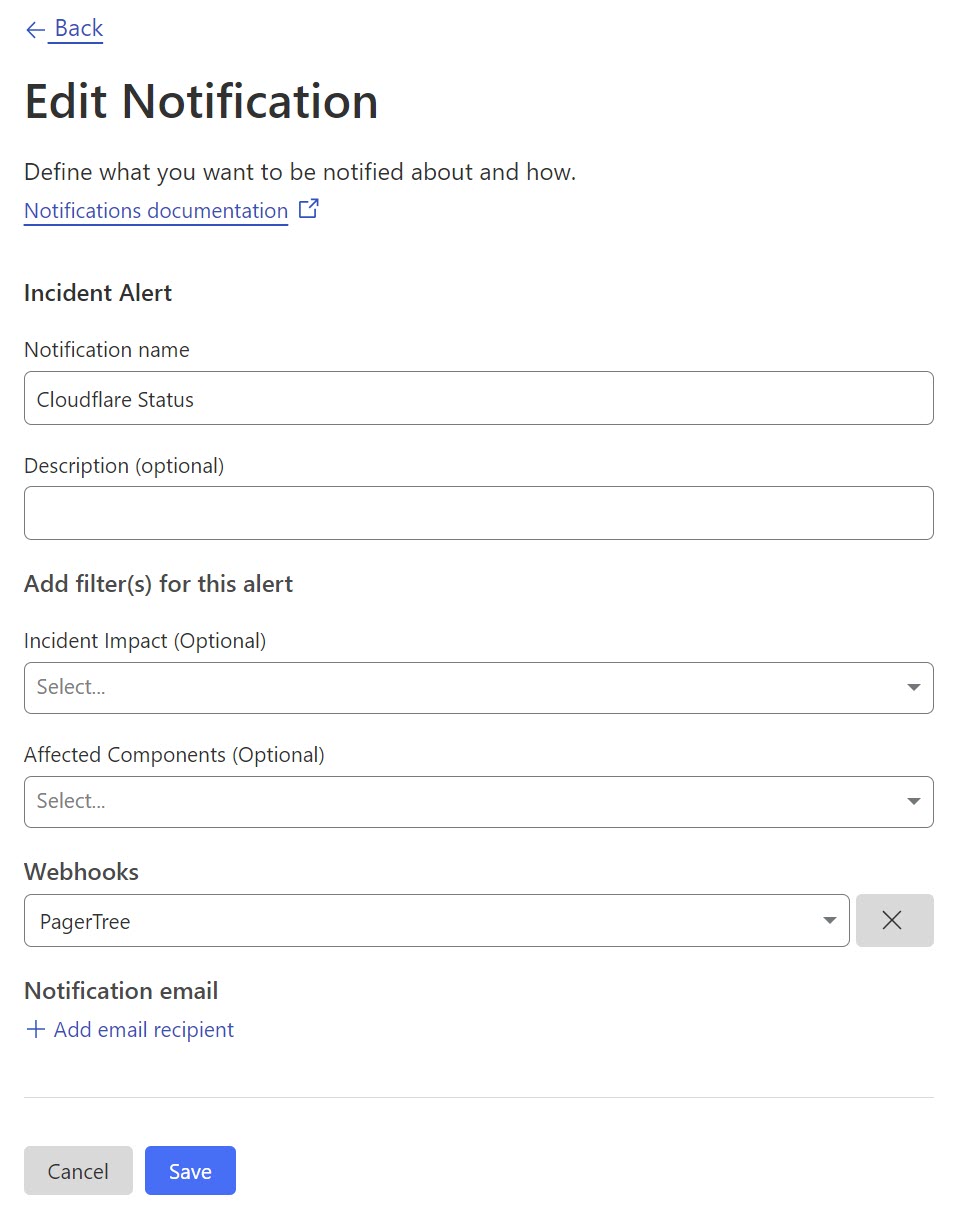
Task: Click the plus icon under Notification email
Action: pos(36,1030)
